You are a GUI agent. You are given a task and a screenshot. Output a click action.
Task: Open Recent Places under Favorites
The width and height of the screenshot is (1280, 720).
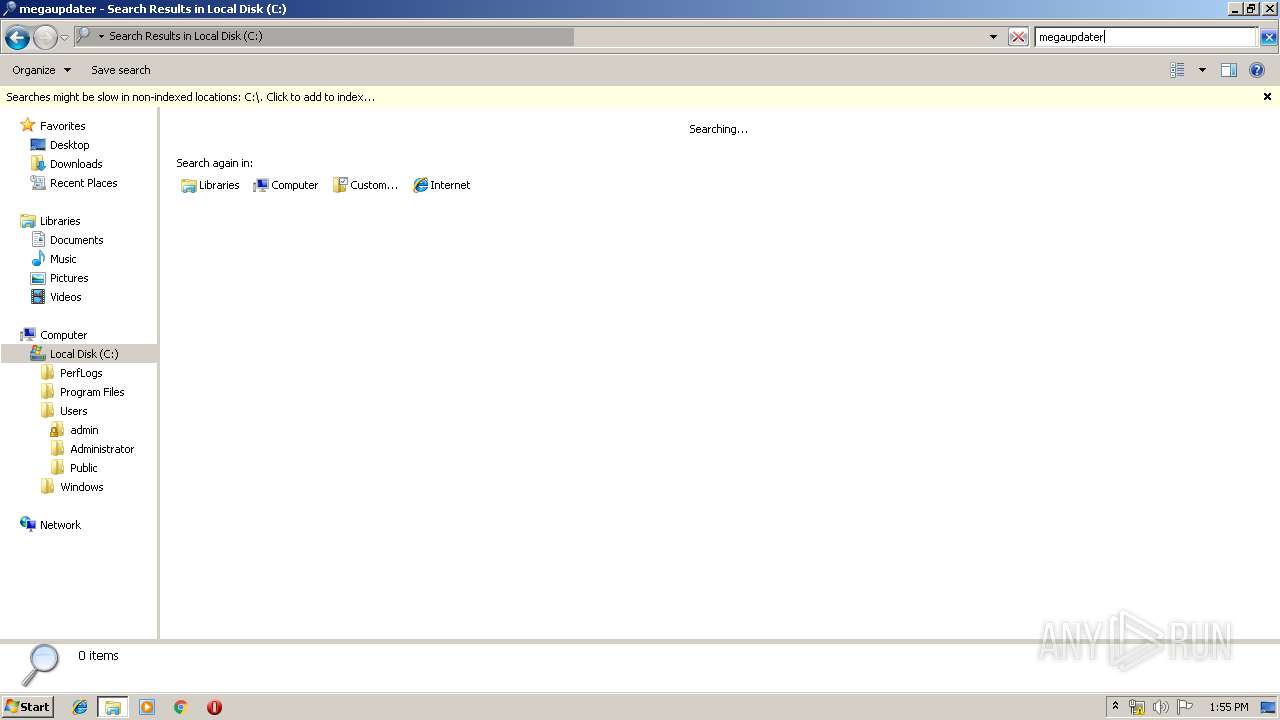click(83, 183)
